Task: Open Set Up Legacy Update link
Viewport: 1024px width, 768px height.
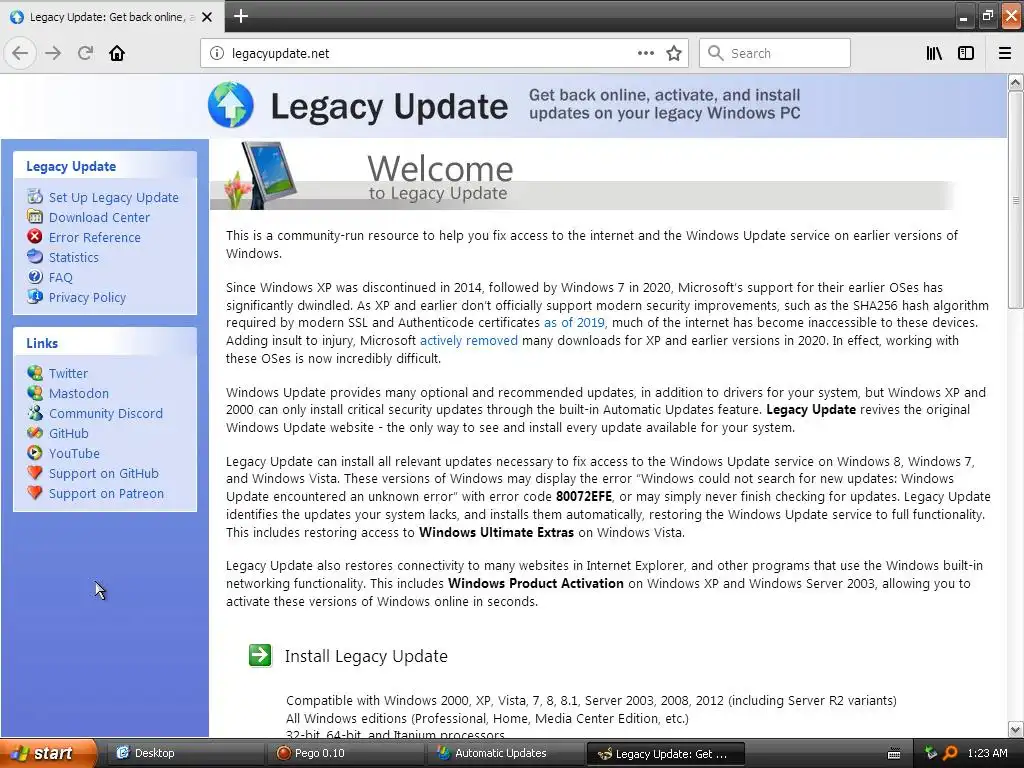Action: 114,197
